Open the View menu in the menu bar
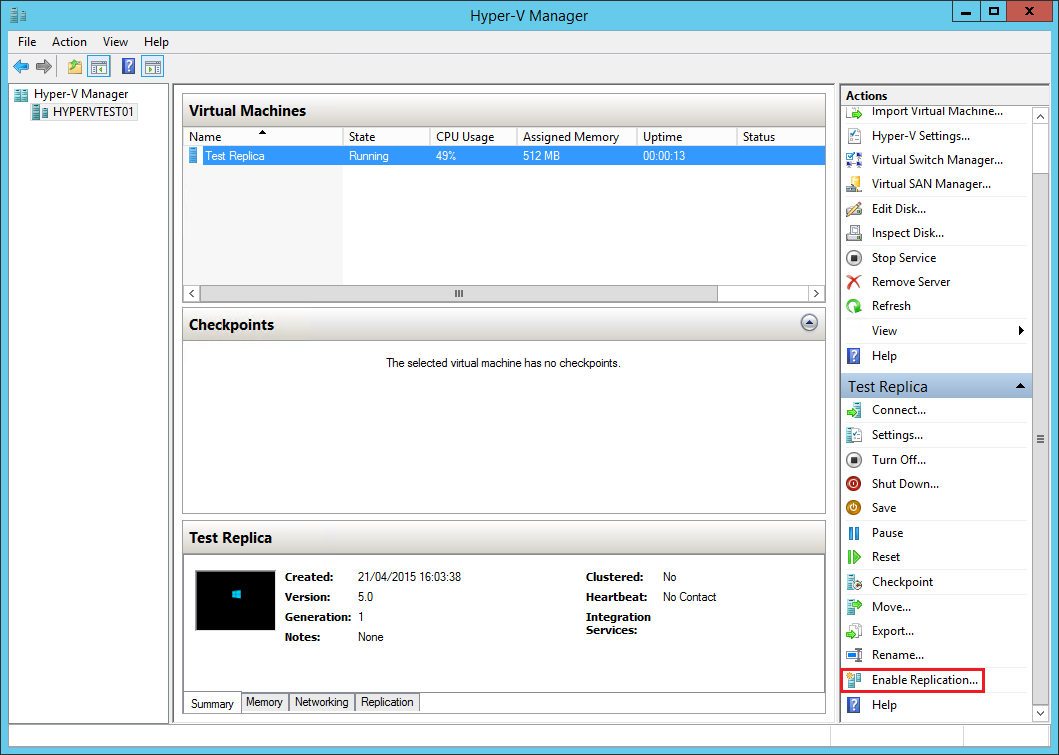1059x755 pixels. tap(115, 42)
